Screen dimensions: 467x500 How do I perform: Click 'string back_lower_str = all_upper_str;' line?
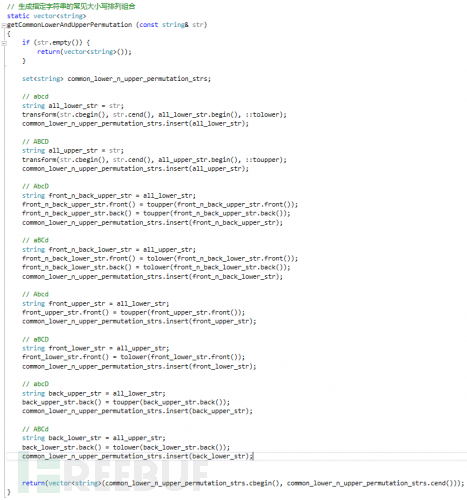[x=94, y=438]
